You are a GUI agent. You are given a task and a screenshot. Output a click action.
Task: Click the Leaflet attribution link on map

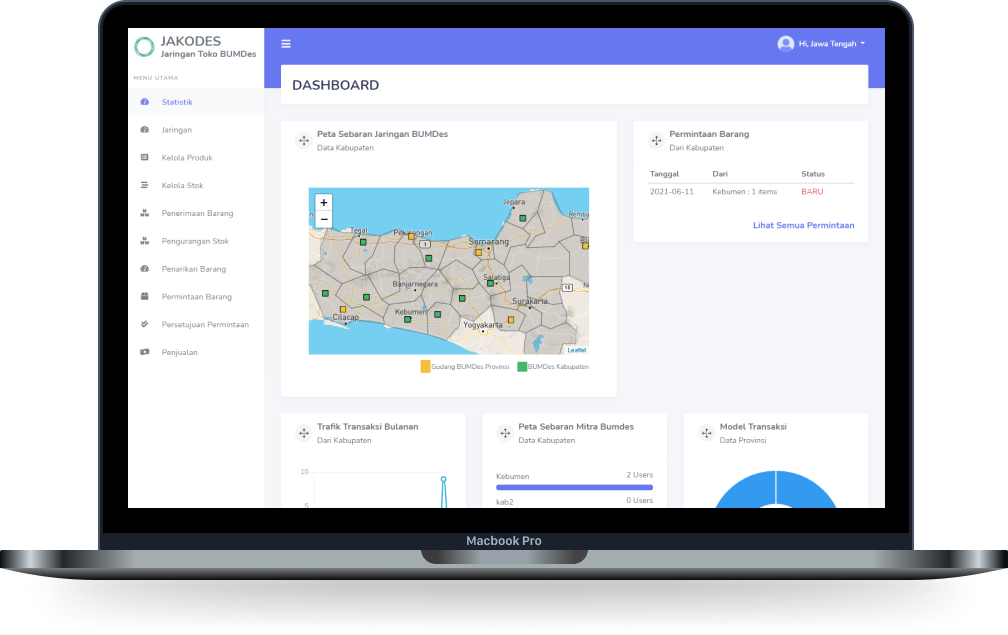click(x=577, y=350)
